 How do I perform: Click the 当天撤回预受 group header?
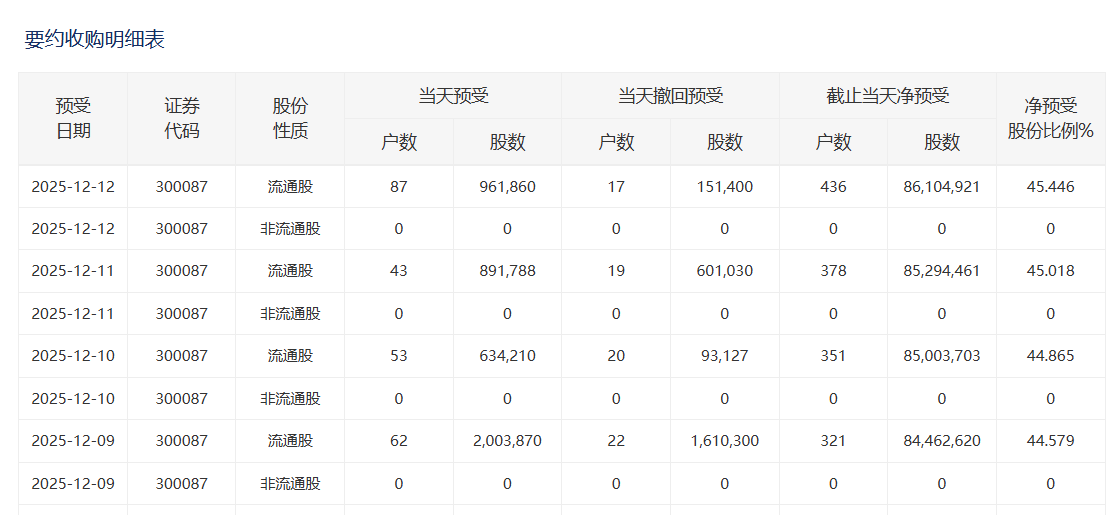click(670, 96)
